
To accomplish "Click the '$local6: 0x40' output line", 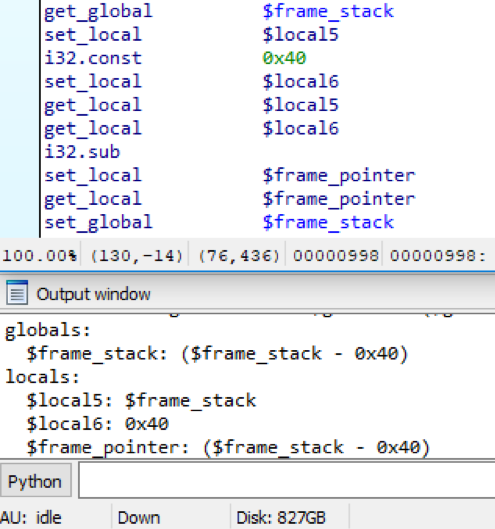I will pyautogui.click(x=97, y=424).
